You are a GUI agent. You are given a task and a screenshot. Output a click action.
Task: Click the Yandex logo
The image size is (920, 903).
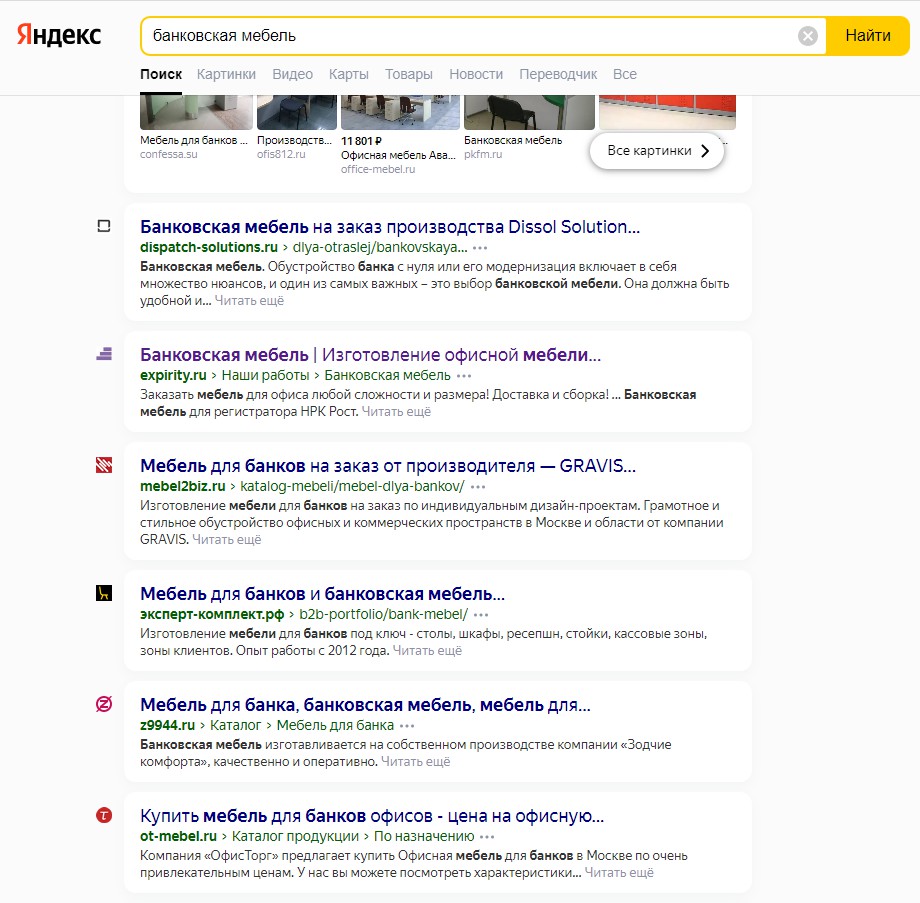[59, 36]
